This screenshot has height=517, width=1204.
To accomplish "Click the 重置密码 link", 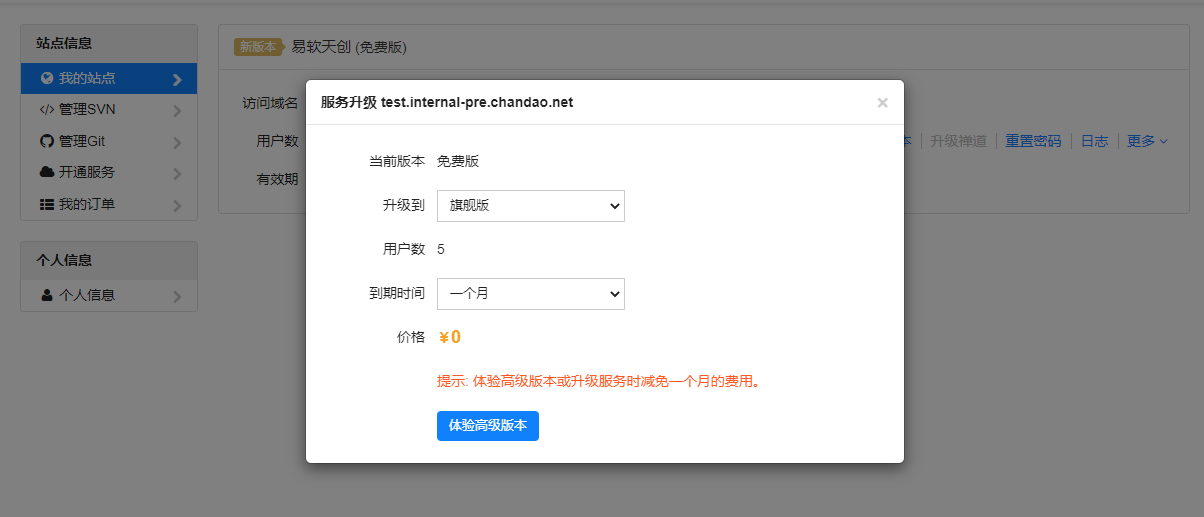I will click(x=1033, y=141).
